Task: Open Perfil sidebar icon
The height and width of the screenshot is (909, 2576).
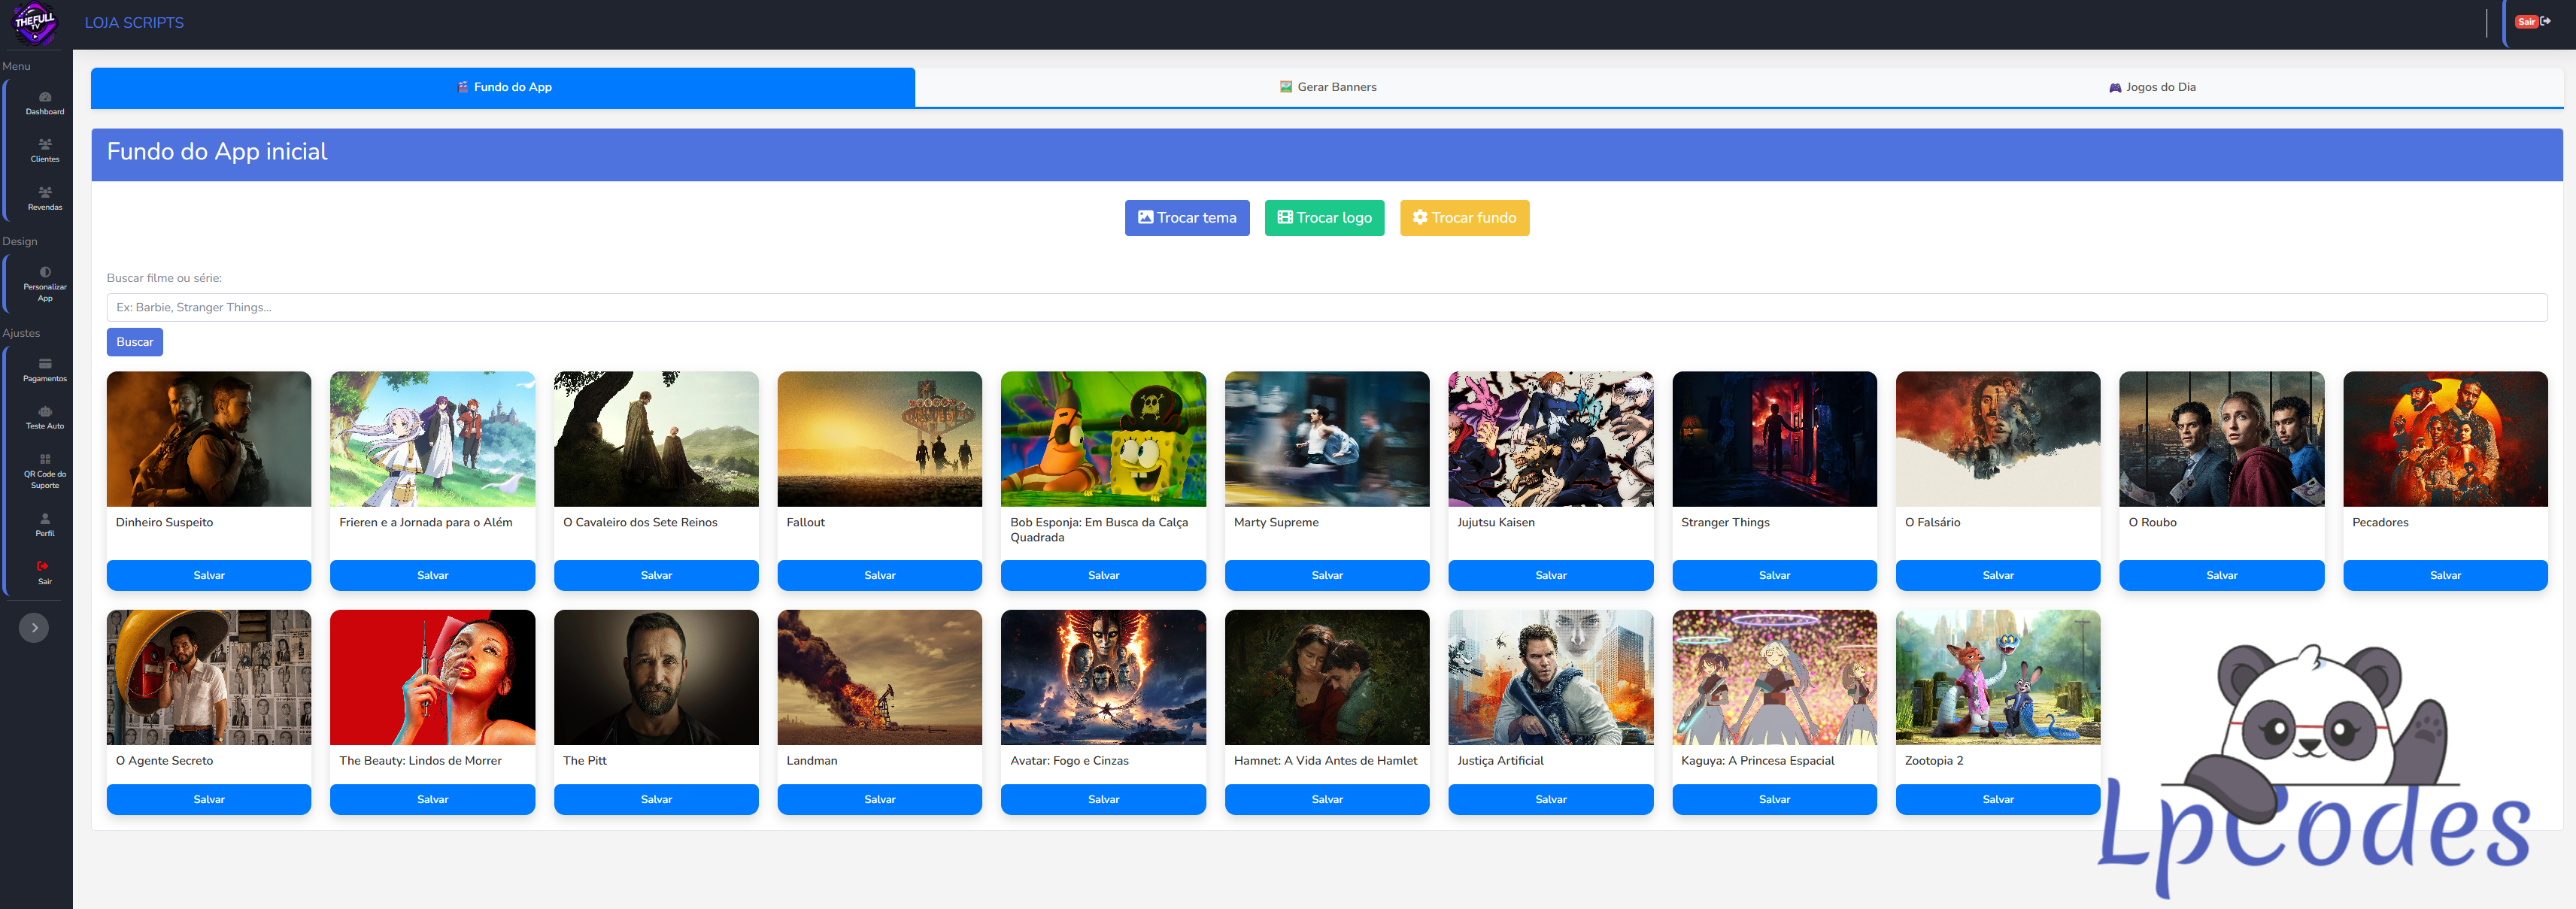Action: pos(44,524)
